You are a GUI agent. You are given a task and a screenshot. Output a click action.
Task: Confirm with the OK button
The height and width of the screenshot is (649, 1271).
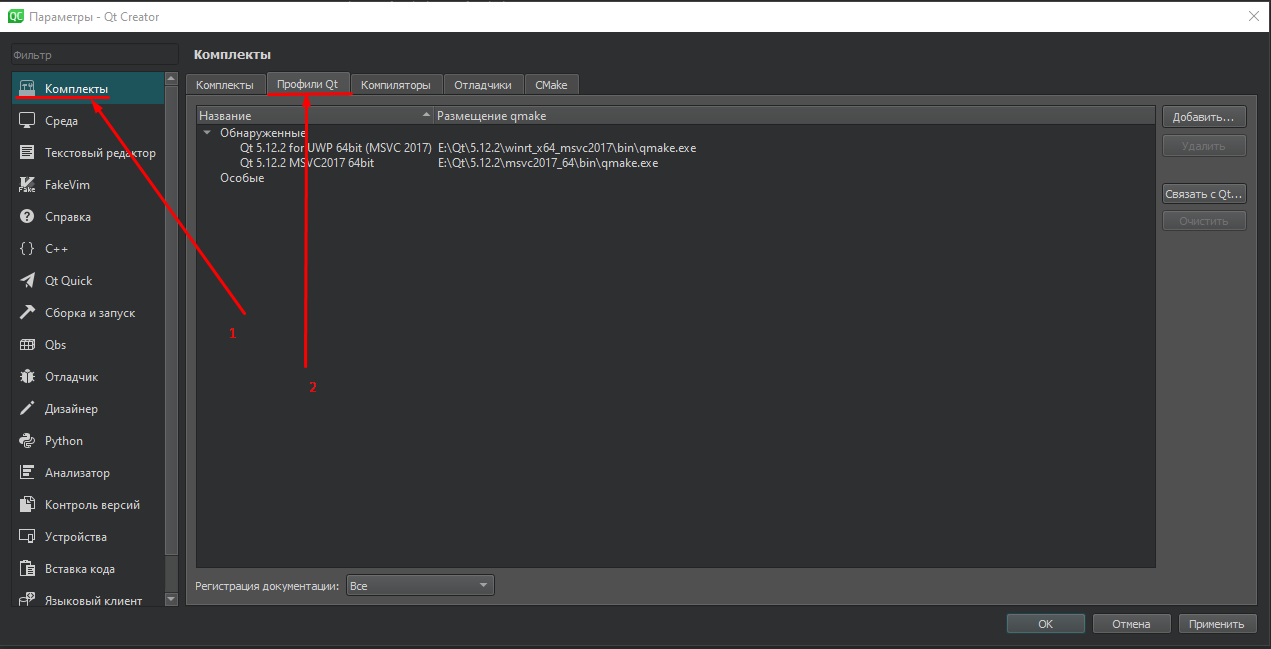[x=1045, y=624]
